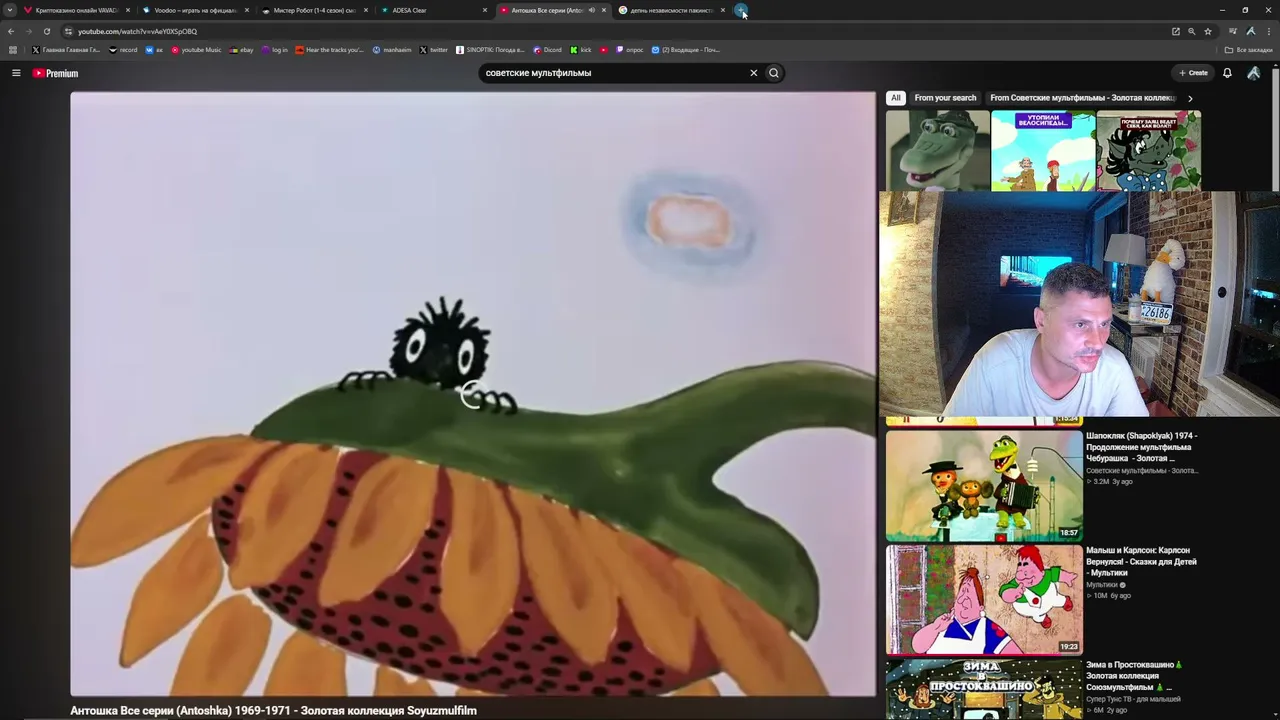This screenshot has height=720, width=1280.
Task: Close the Мистер Робот tab
Action: 366,10
